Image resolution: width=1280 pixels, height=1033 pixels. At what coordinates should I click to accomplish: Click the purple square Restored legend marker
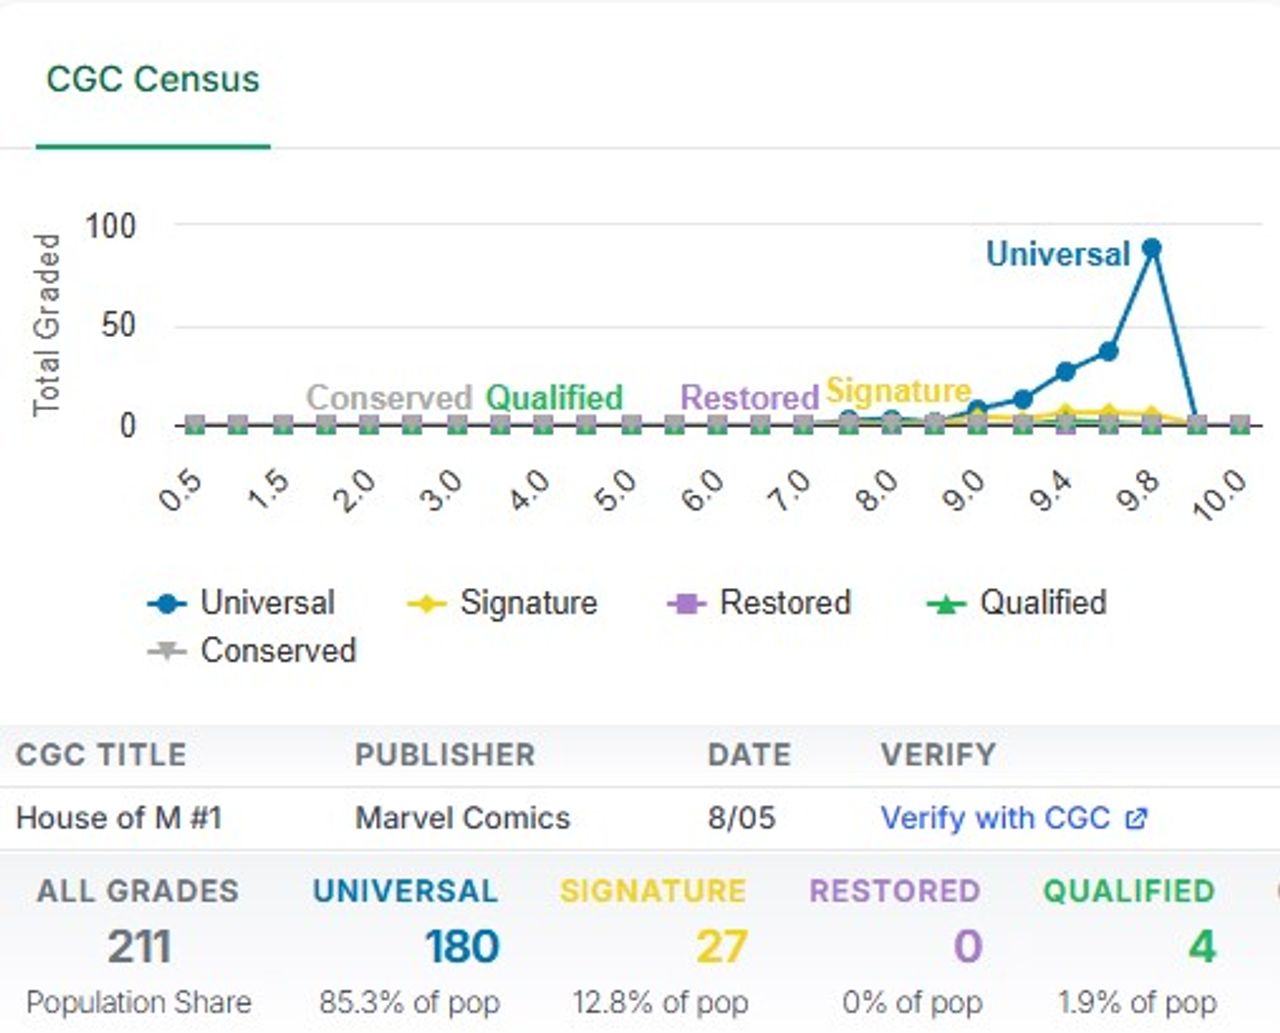click(x=686, y=604)
